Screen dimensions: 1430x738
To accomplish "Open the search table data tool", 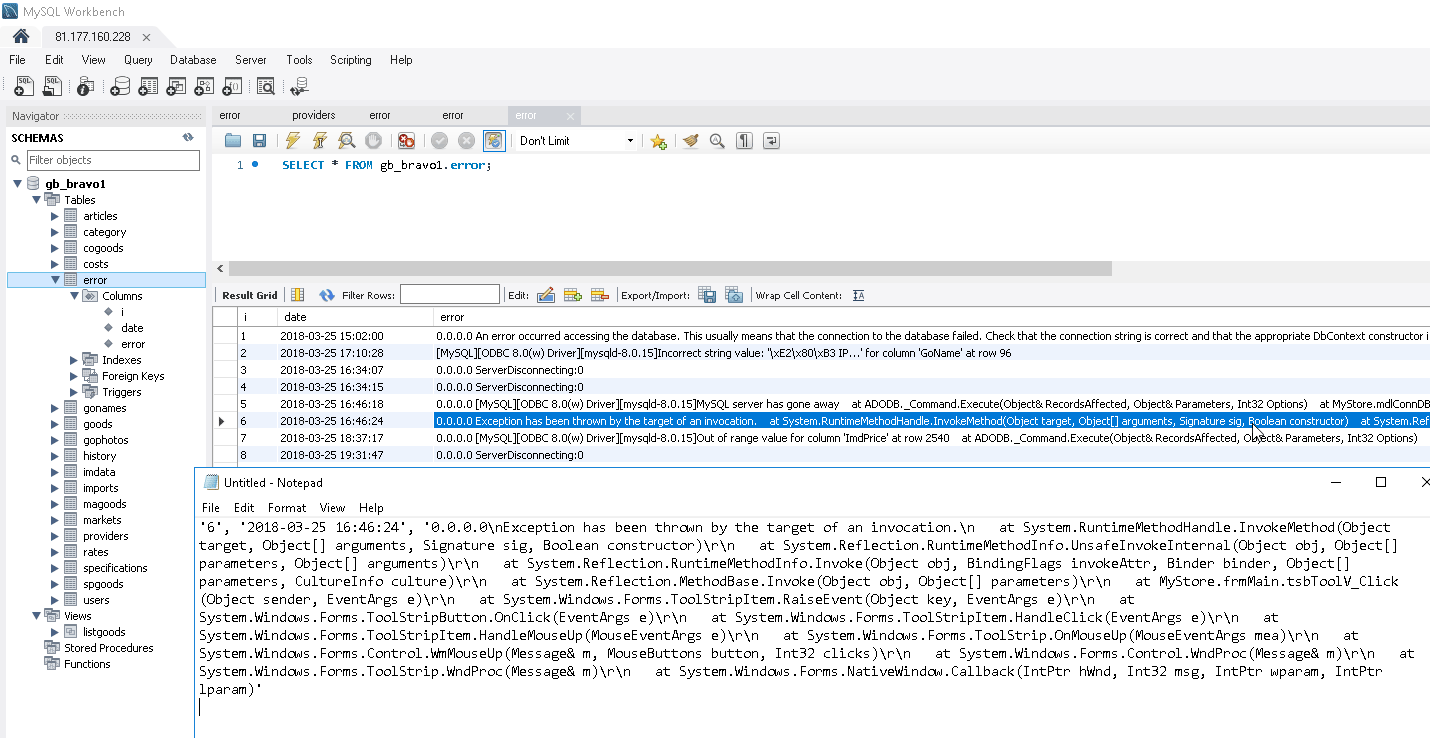I will [266, 87].
